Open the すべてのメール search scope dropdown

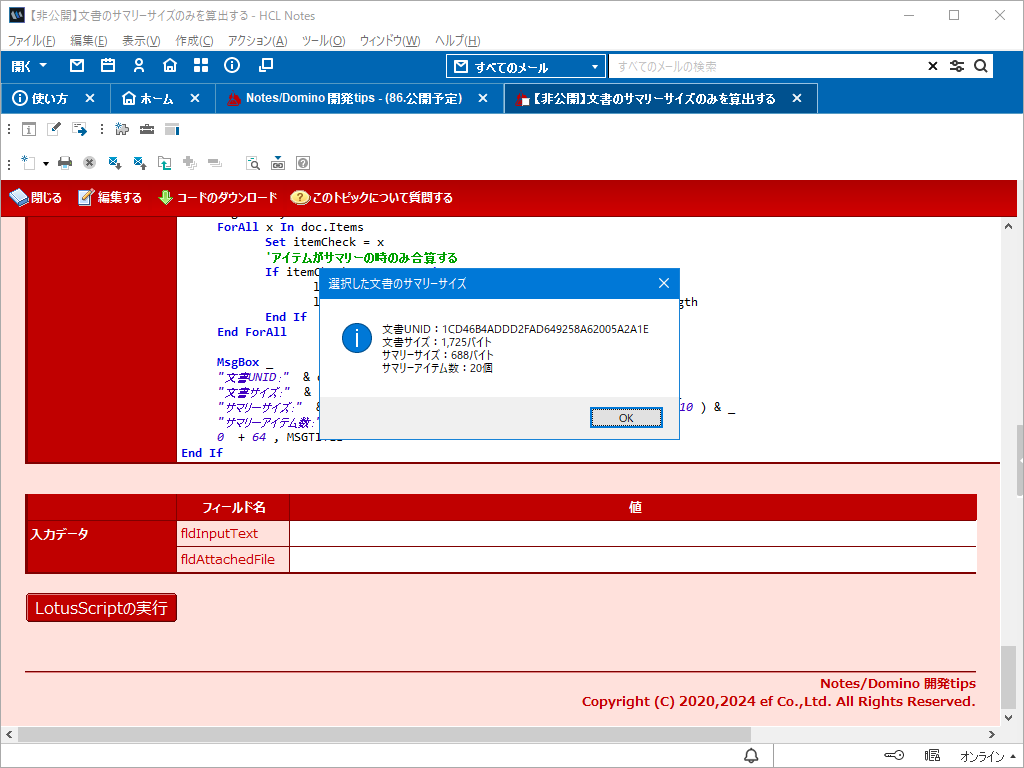coord(526,67)
